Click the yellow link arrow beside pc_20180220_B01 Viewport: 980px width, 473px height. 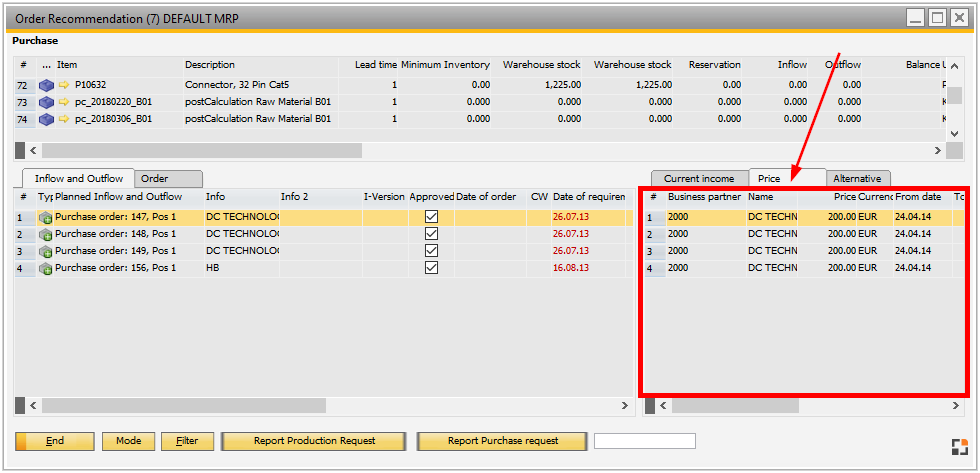pyautogui.click(x=64, y=102)
